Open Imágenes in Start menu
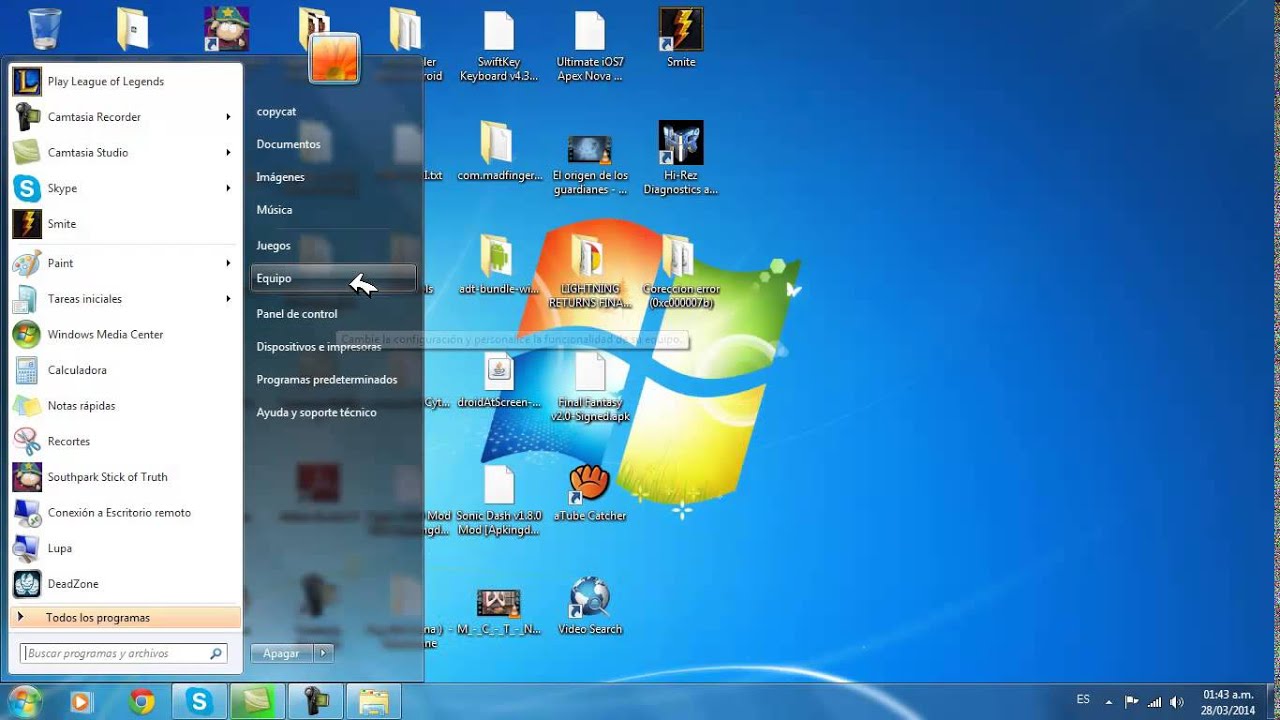This screenshot has width=1280, height=720. click(x=333, y=177)
